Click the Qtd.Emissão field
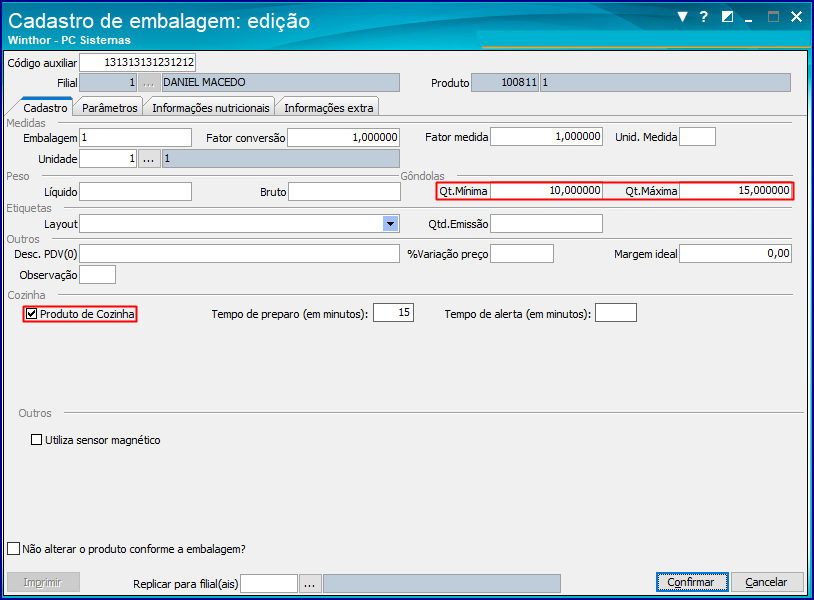814x600 pixels. [x=546, y=224]
